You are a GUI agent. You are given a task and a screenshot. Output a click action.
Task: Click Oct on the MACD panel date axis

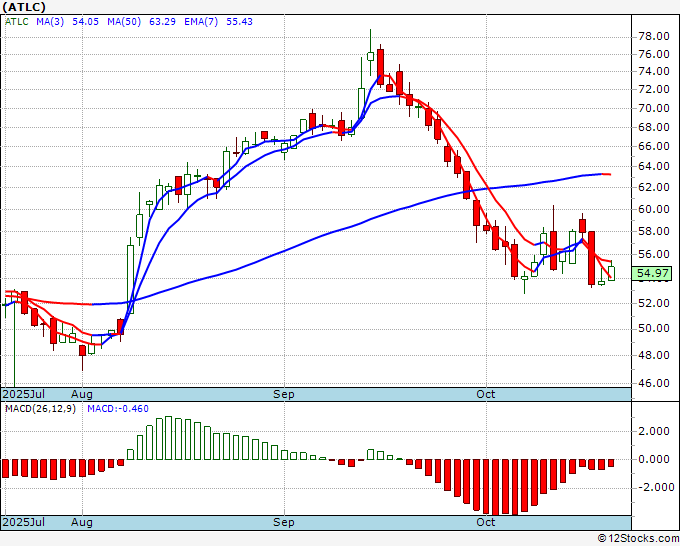[486, 522]
